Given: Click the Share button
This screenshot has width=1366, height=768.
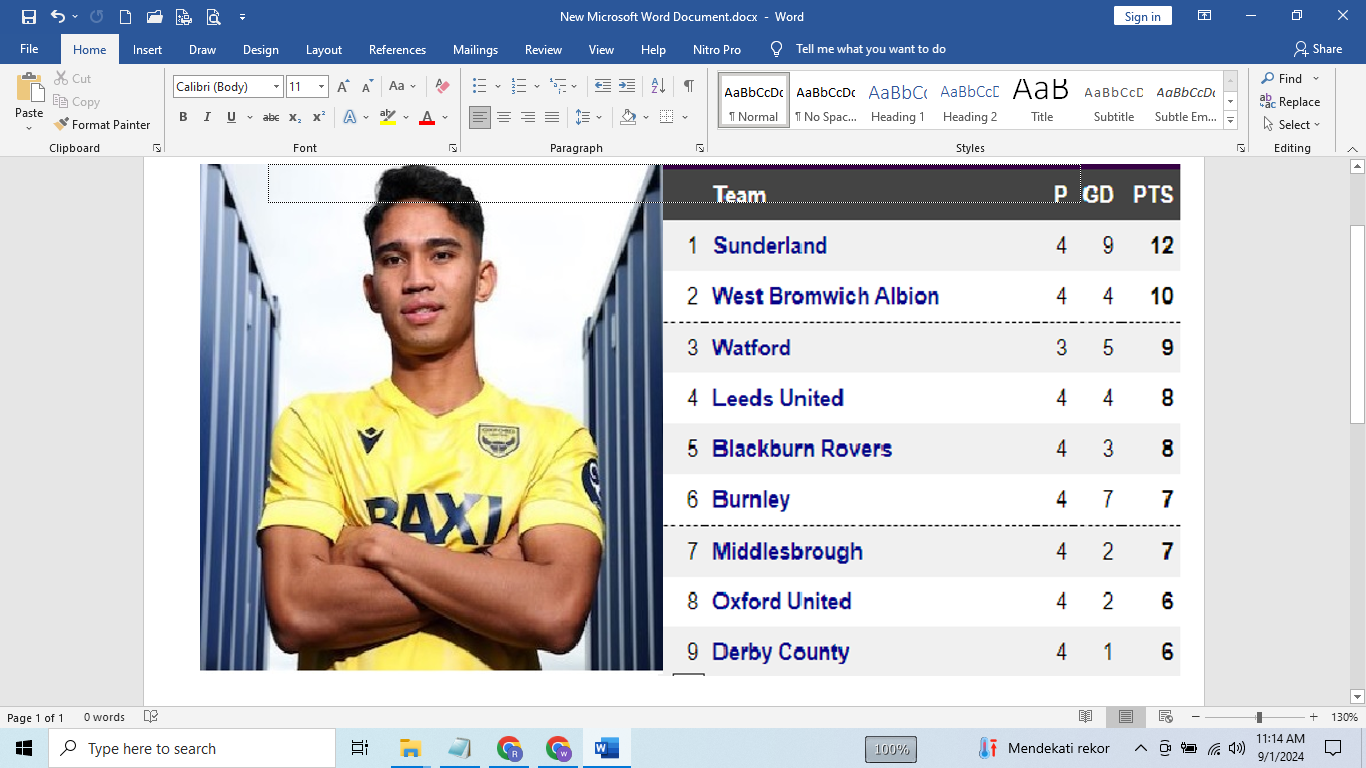Looking at the screenshot, I should [x=1318, y=49].
